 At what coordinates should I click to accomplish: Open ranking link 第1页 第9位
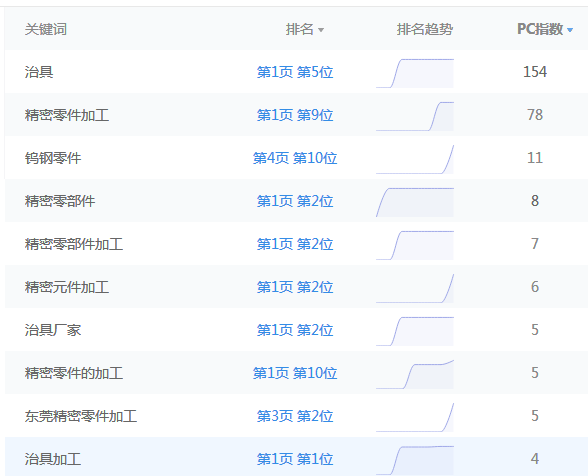pyautogui.click(x=295, y=115)
